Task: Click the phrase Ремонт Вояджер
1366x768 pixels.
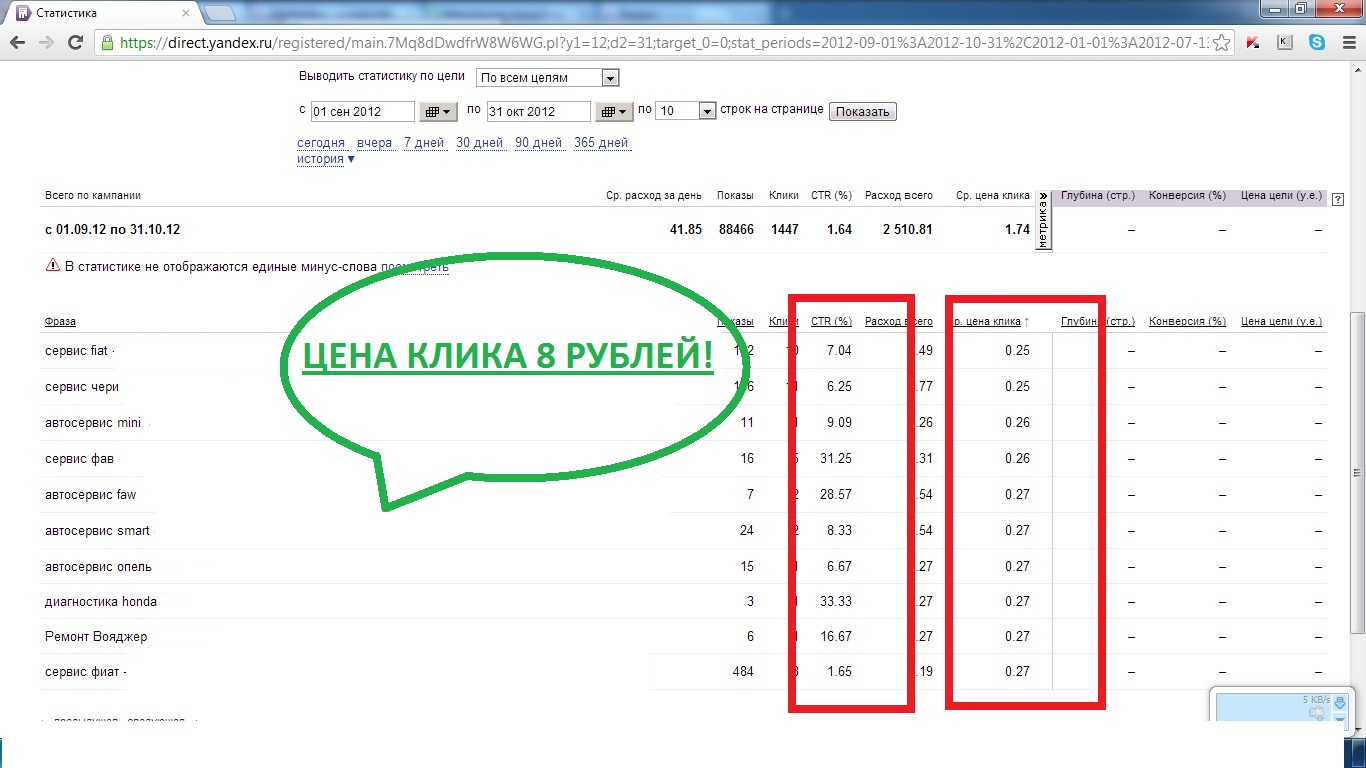Action: coord(96,636)
